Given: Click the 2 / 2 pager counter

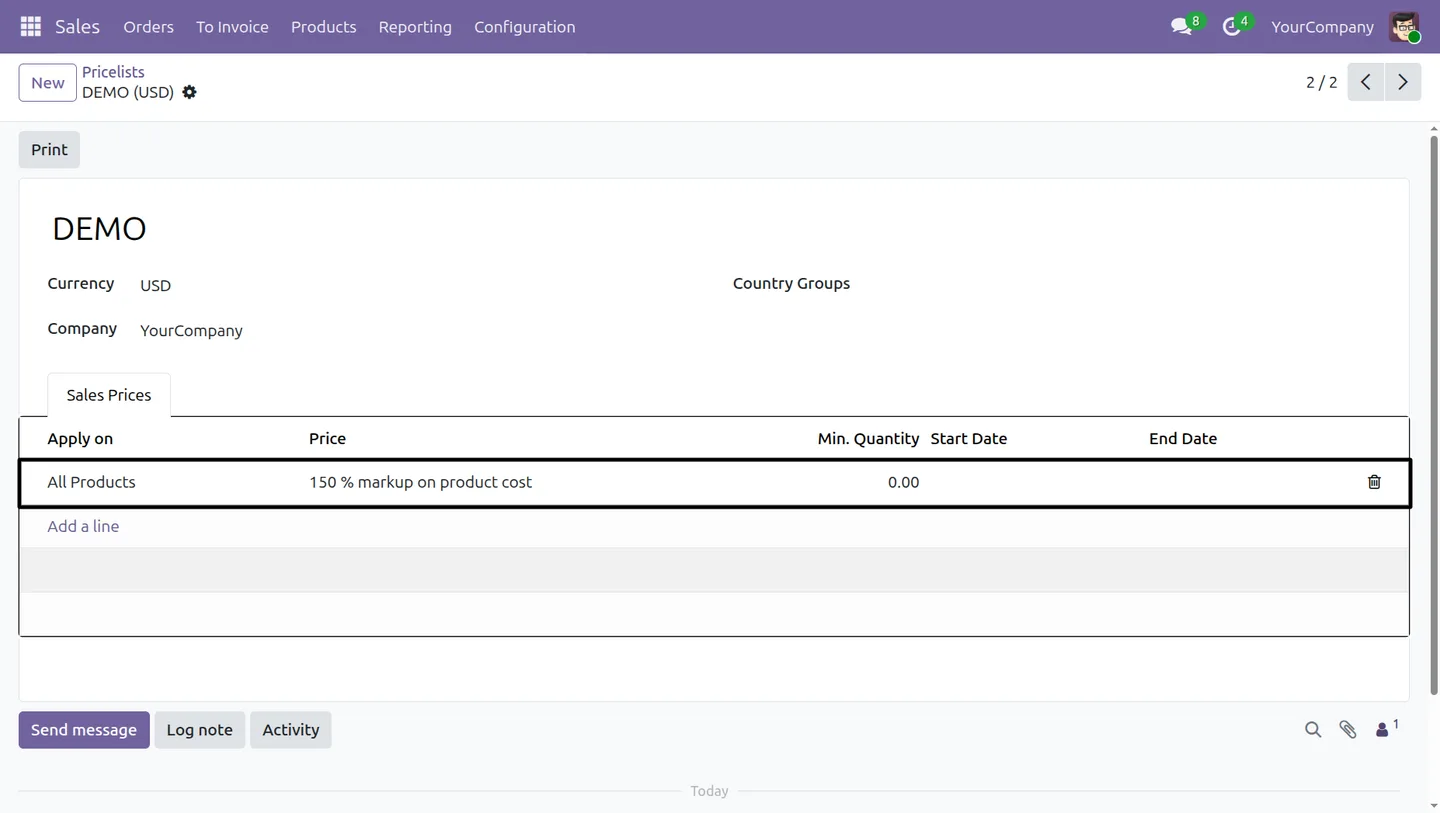Looking at the screenshot, I should pos(1321,82).
